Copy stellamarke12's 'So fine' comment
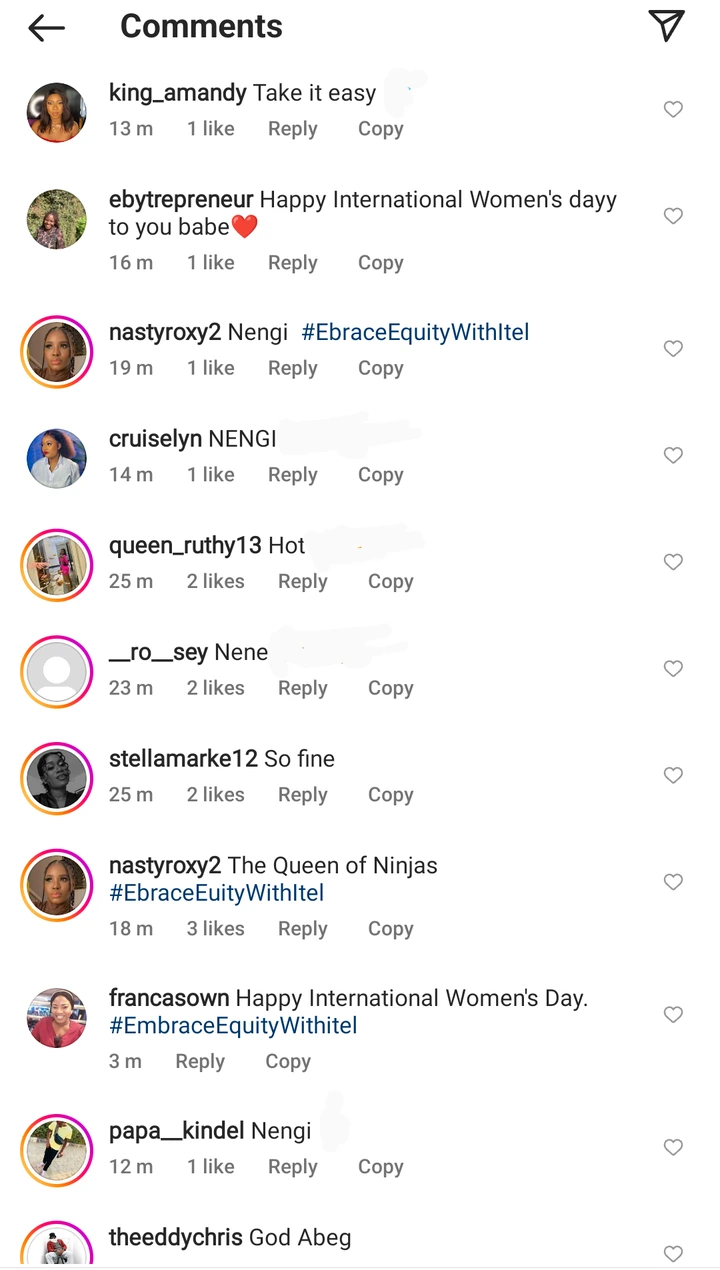Screen dimensions: 720x1270 (x=390, y=794)
